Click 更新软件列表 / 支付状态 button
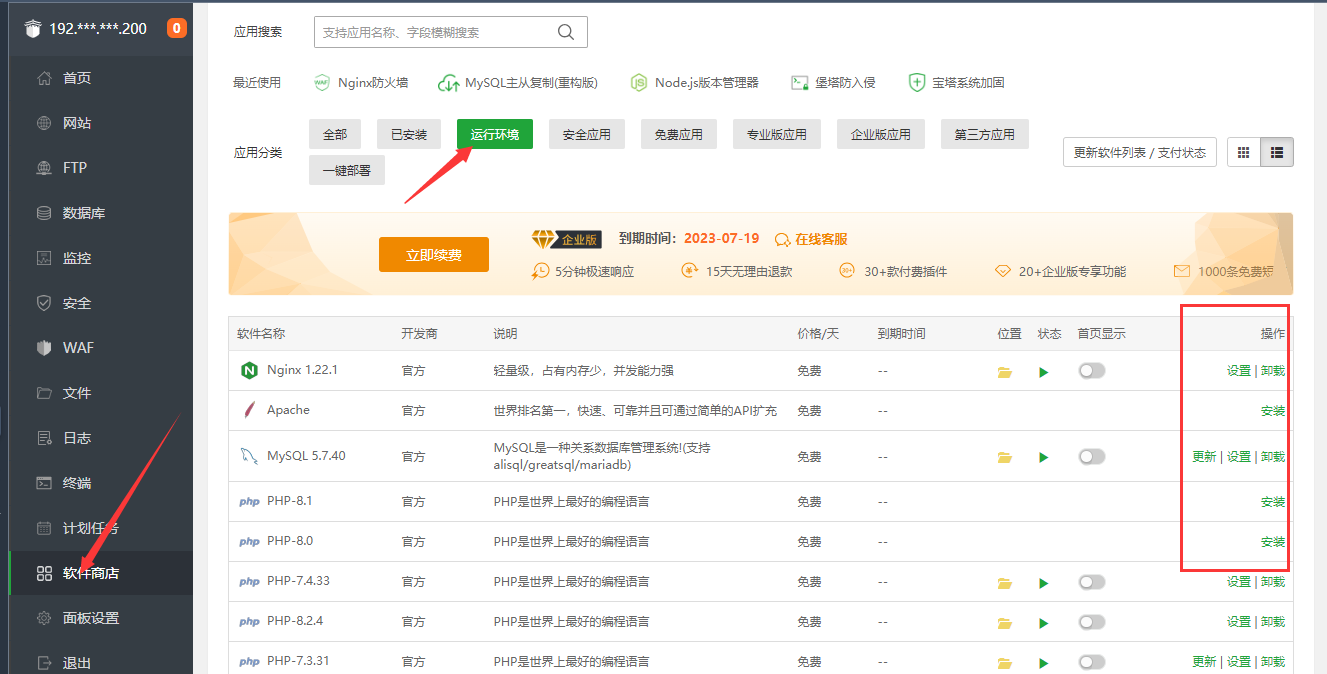Viewport: 1327px width, 674px height. click(1140, 153)
